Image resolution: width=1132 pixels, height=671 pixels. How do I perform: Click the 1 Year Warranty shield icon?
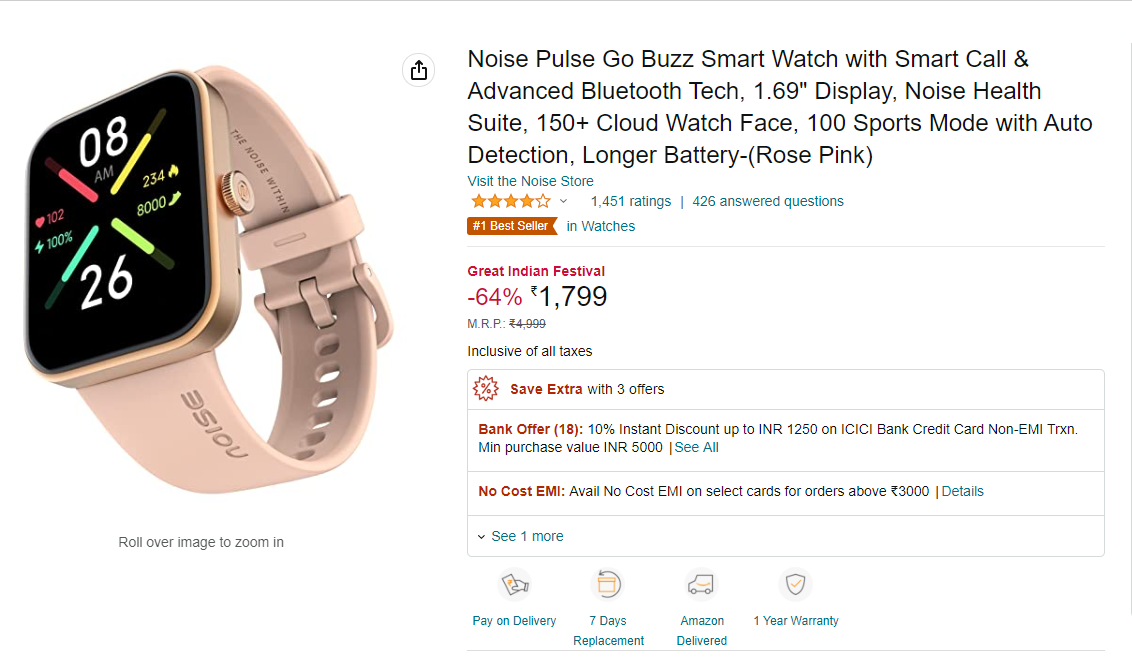[x=795, y=583]
